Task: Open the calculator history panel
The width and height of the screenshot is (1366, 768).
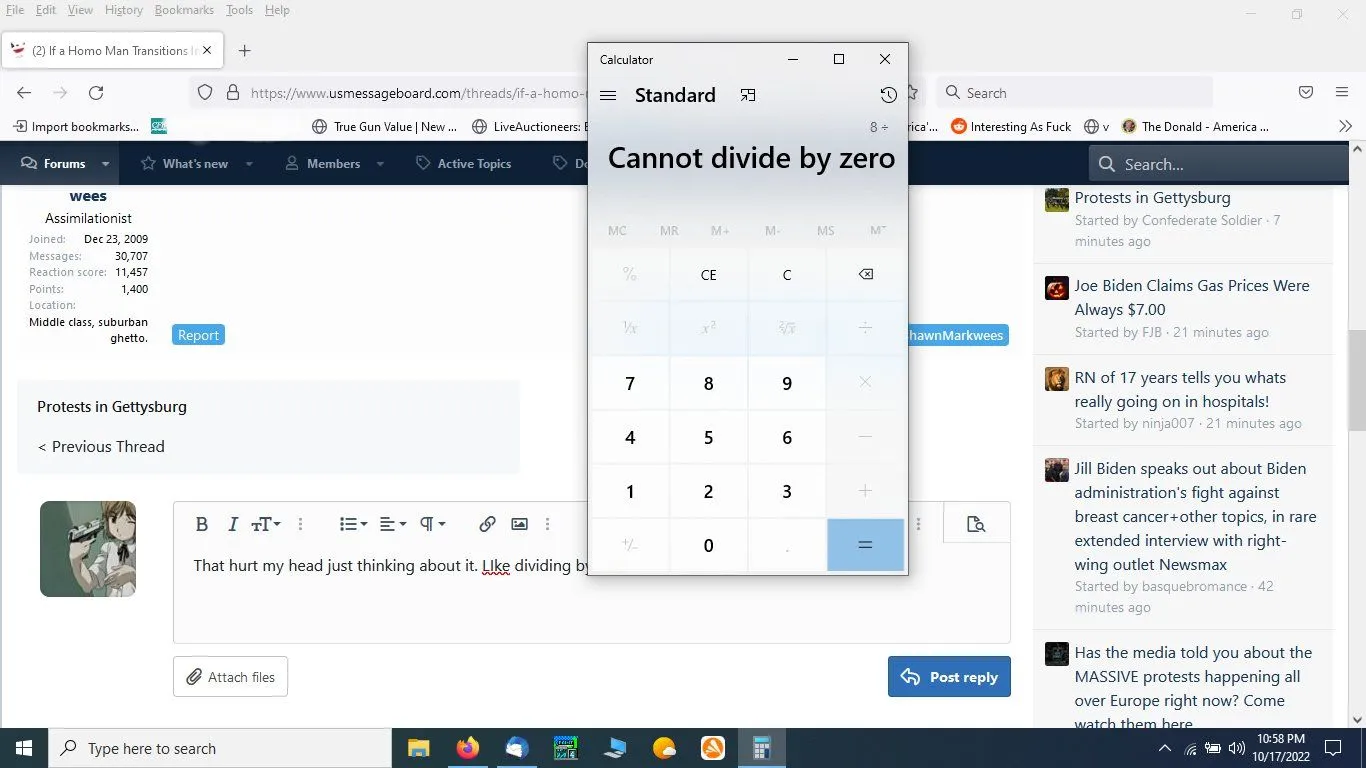Action: [888, 95]
